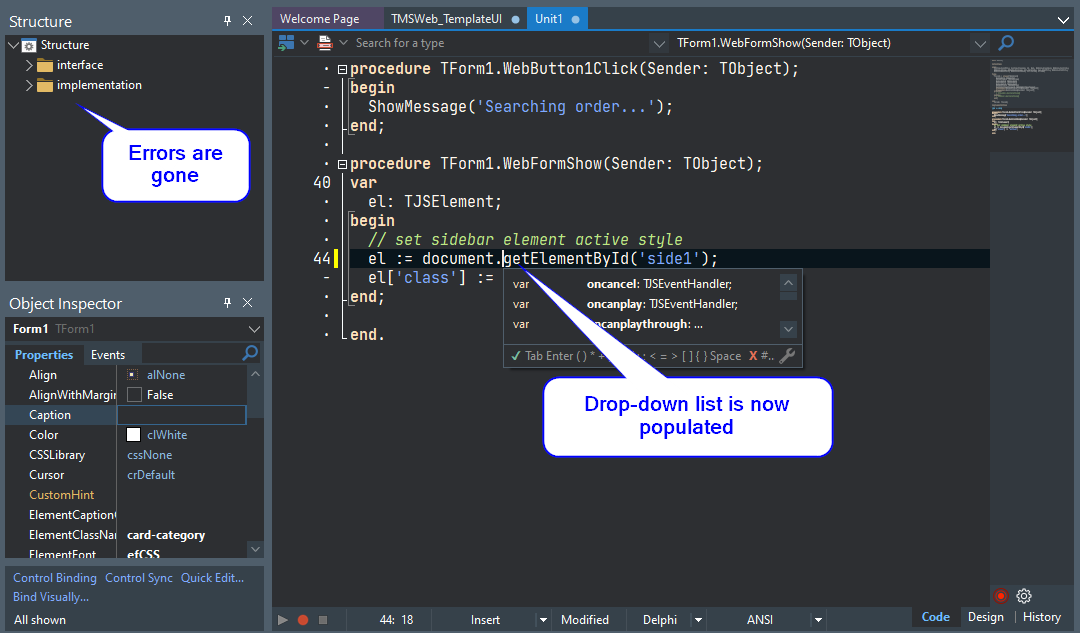Open the Control Binding link
Image resolution: width=1080 pixels, height=633 pixels.
tap(54, 578)
